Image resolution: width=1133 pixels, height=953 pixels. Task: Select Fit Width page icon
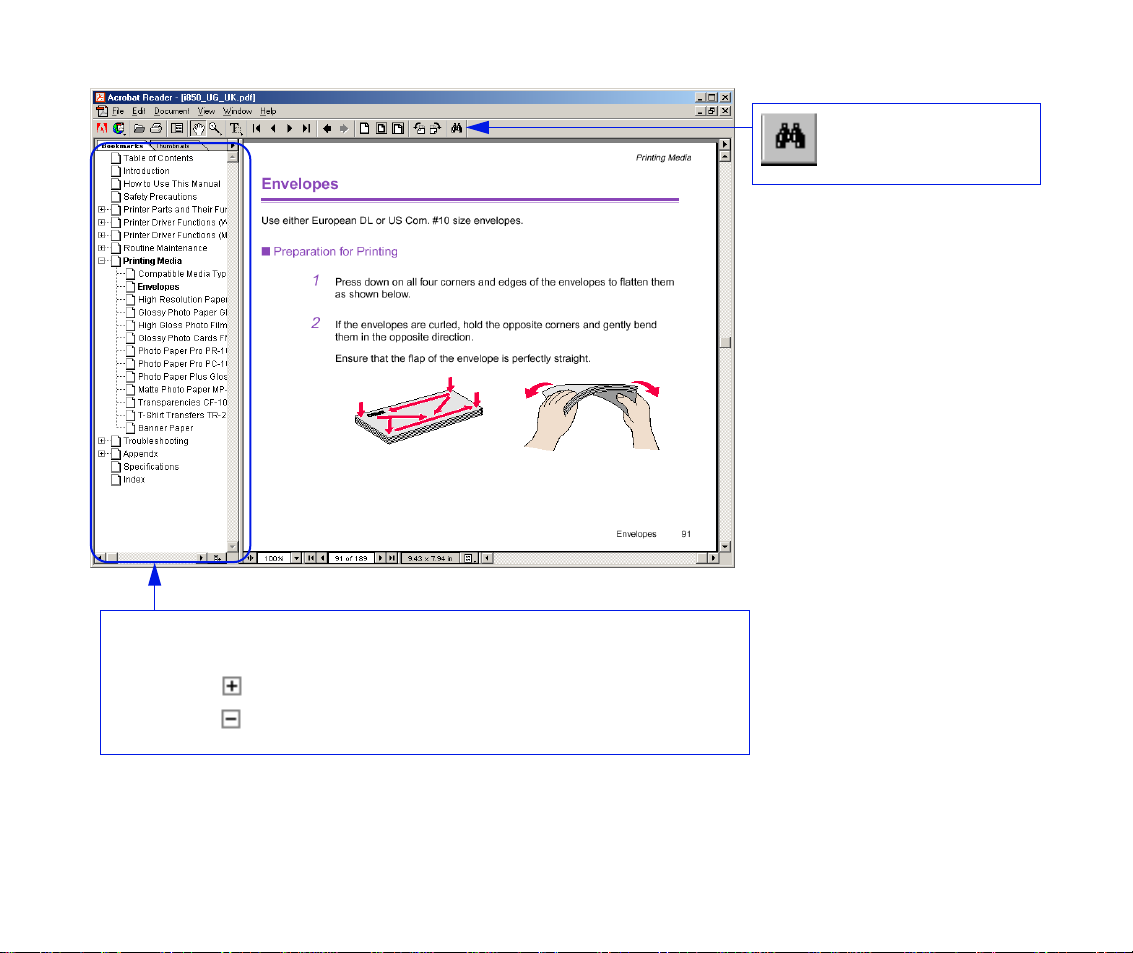coord(397,129)
